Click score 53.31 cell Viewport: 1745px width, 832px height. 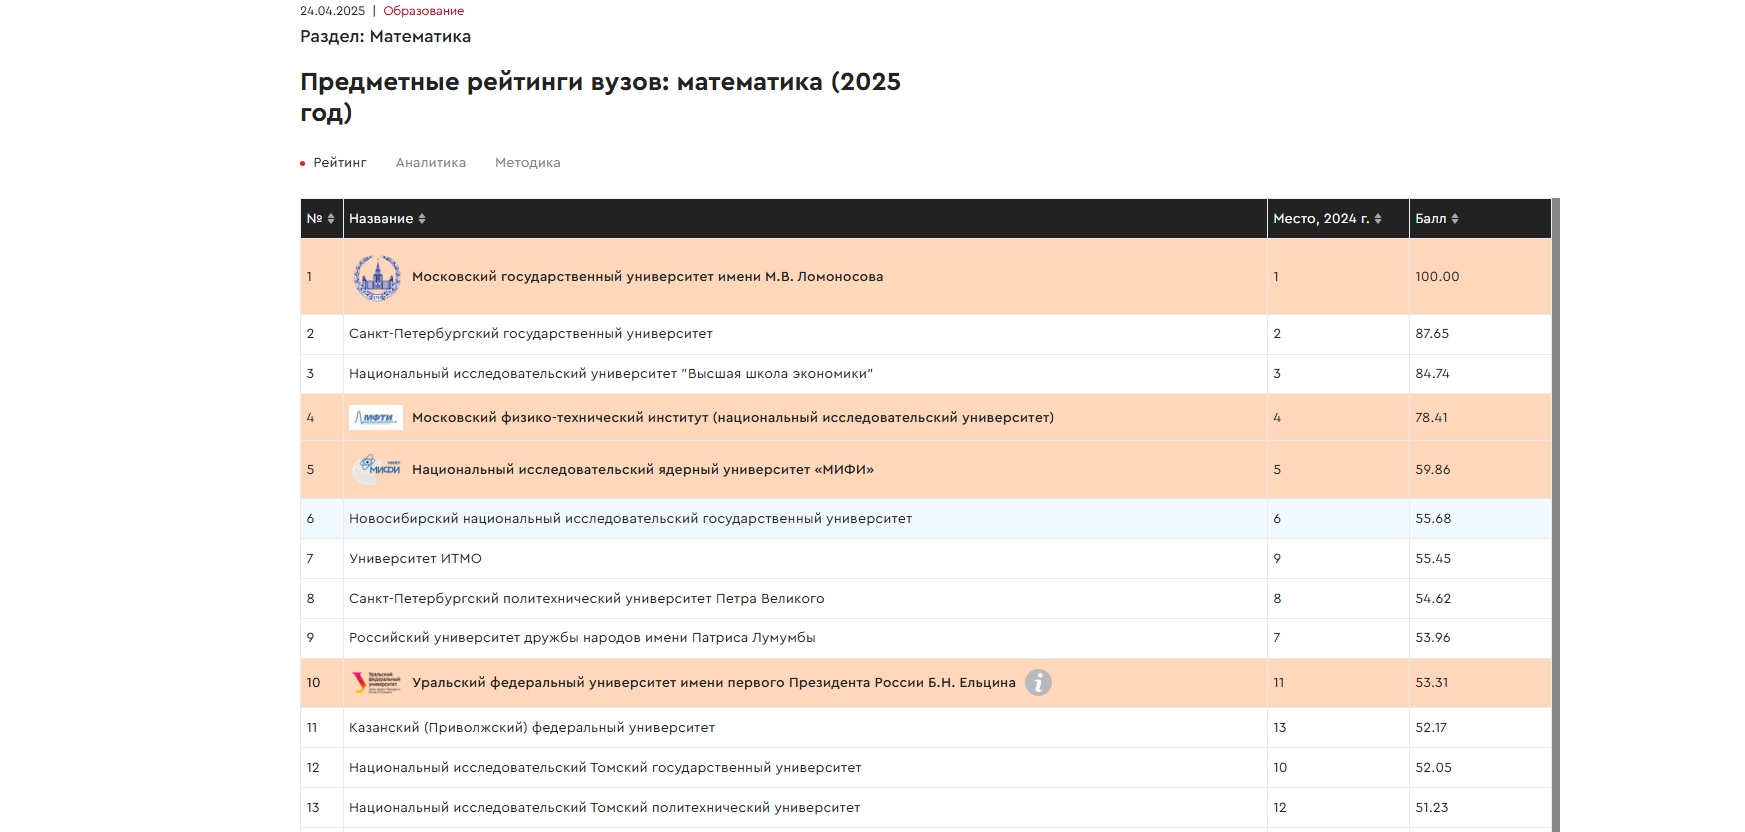click(1480, 683)
